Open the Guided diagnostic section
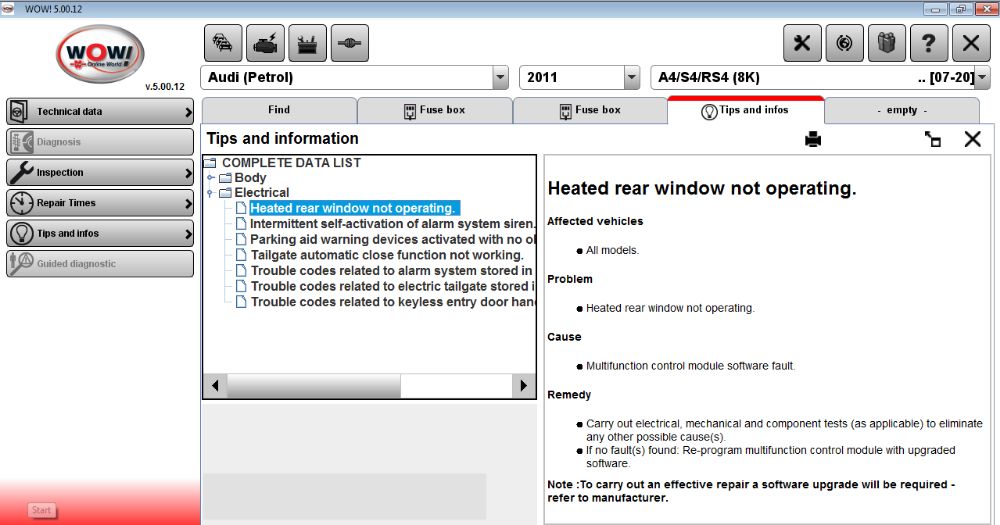The height and width of the screenshot is (525, 1000). point(100,263)
